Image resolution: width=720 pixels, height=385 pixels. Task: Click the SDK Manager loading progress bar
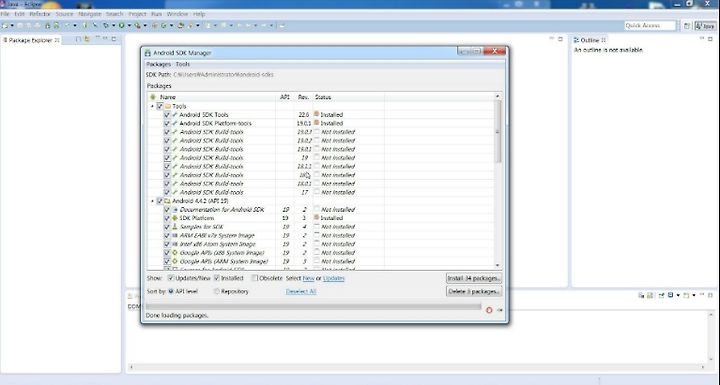pos(313,306)
